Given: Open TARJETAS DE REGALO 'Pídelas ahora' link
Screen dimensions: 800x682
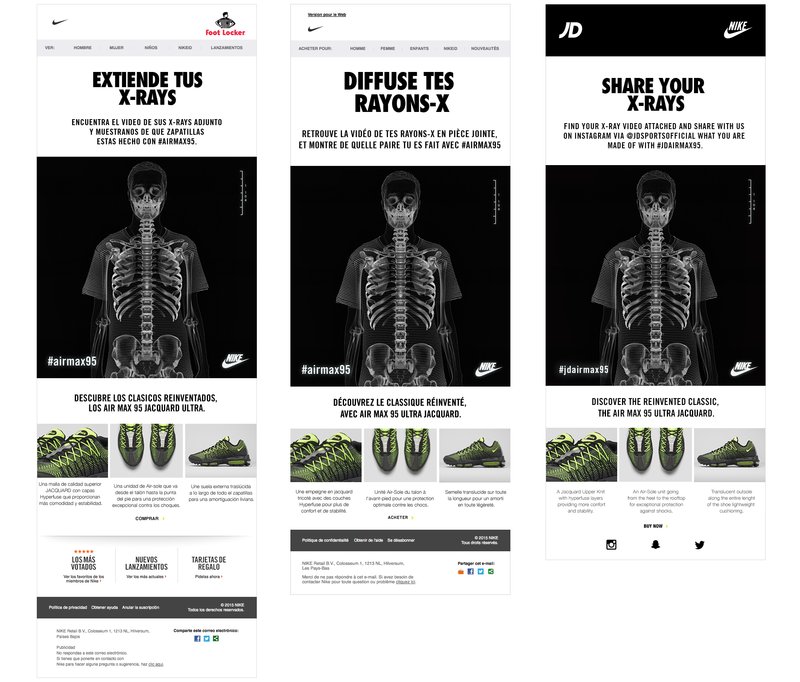Looking at the screenshot, I should pyautogui.click(x=209, y=576).
